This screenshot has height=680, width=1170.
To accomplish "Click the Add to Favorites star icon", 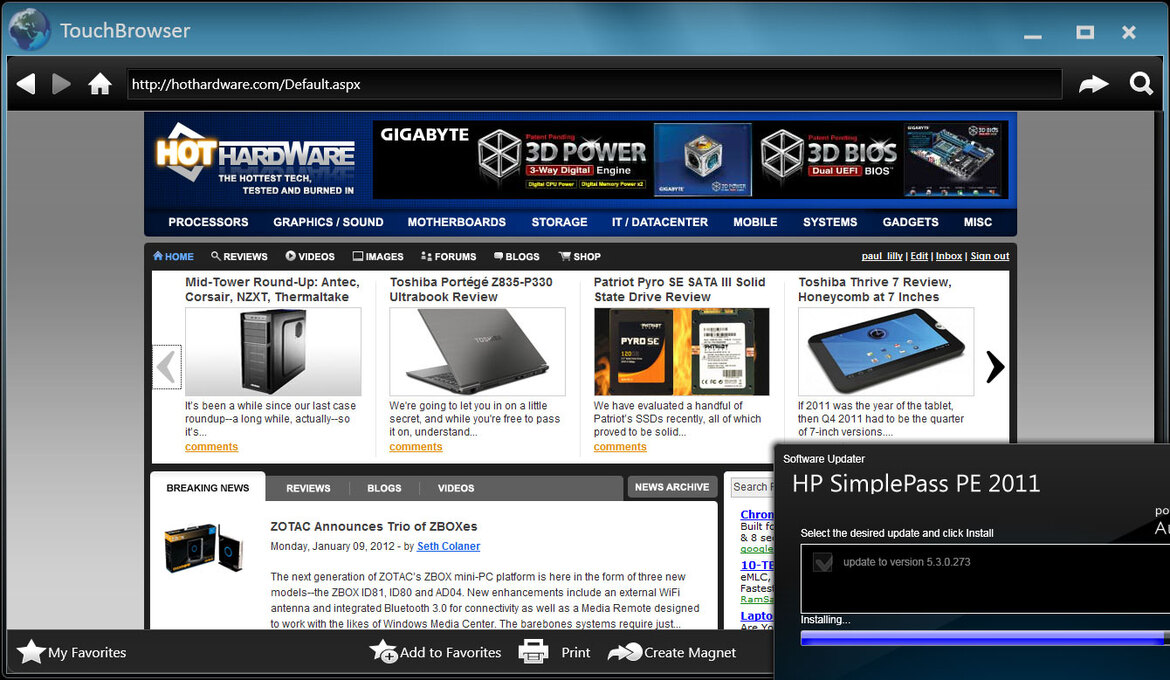I will point(384,652).
